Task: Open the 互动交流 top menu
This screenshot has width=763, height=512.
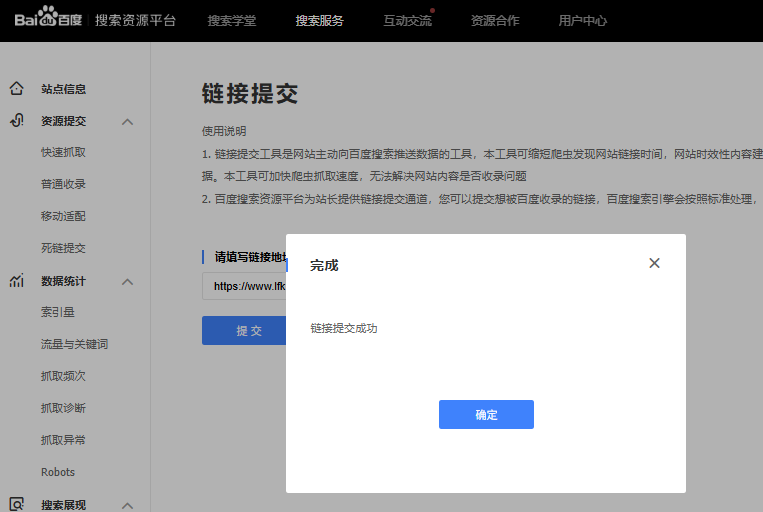Action: pyautogui.click(x=407, y=21)
